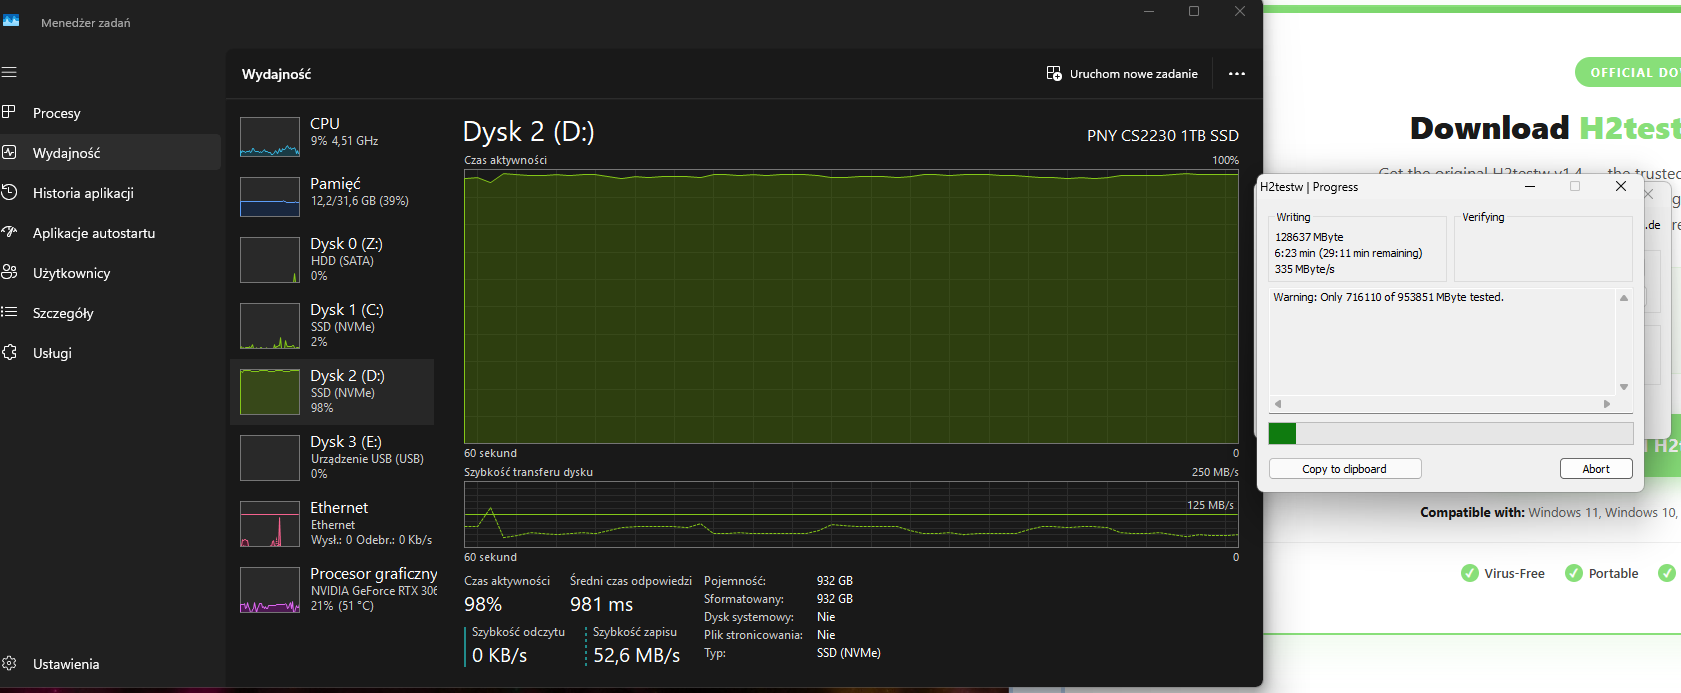Click Uruchom nowe zadanie button

point(1122,74)
